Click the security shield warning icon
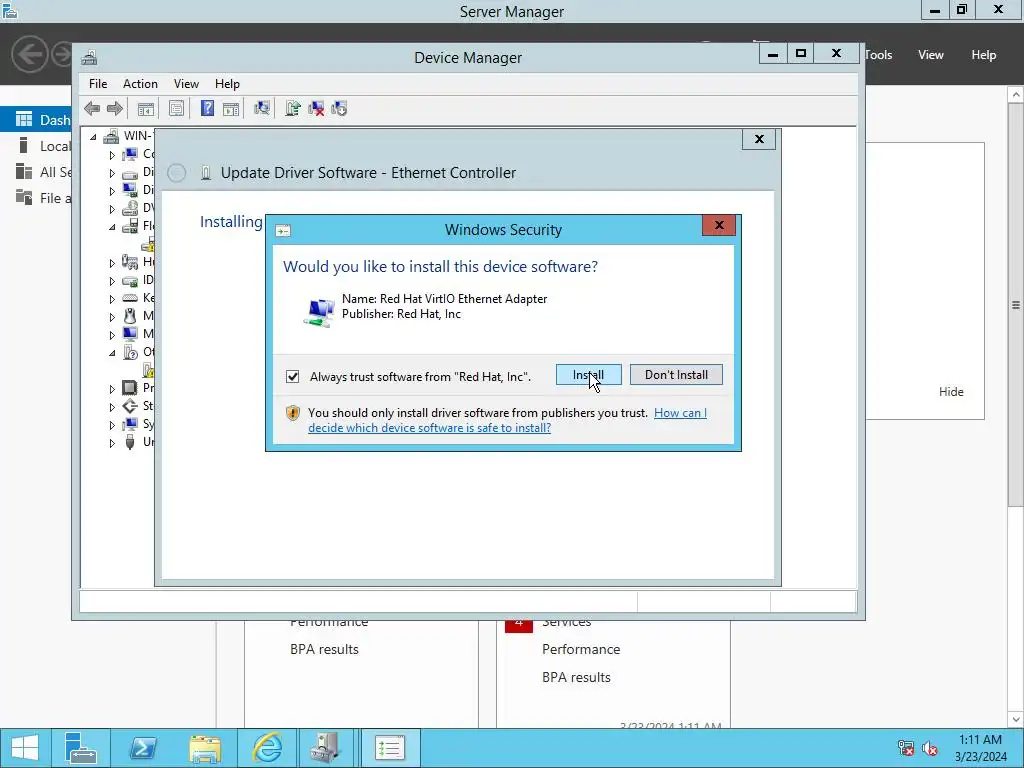 click(293, 413)
